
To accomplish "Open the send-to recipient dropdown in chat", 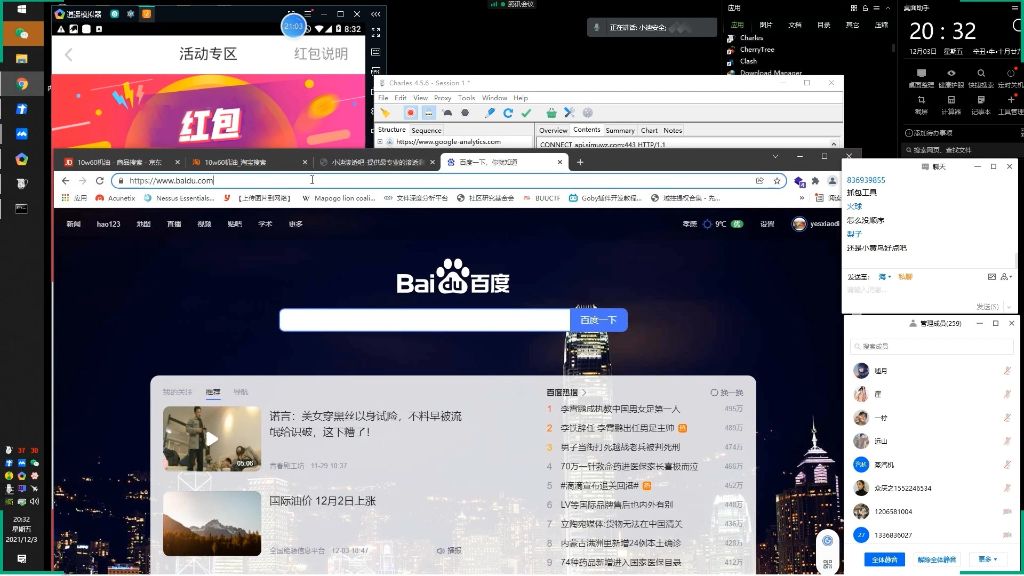I will (x=885, y=277).
